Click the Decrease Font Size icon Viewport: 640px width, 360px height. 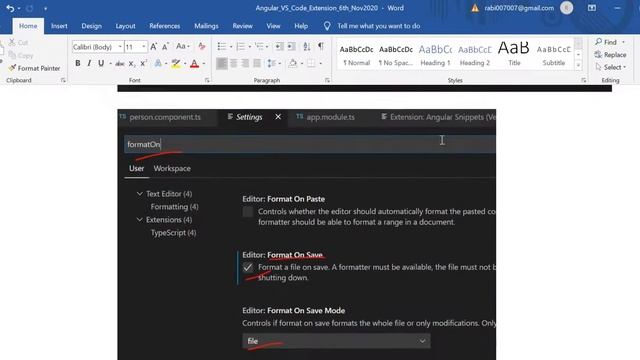tap(165, 47)
